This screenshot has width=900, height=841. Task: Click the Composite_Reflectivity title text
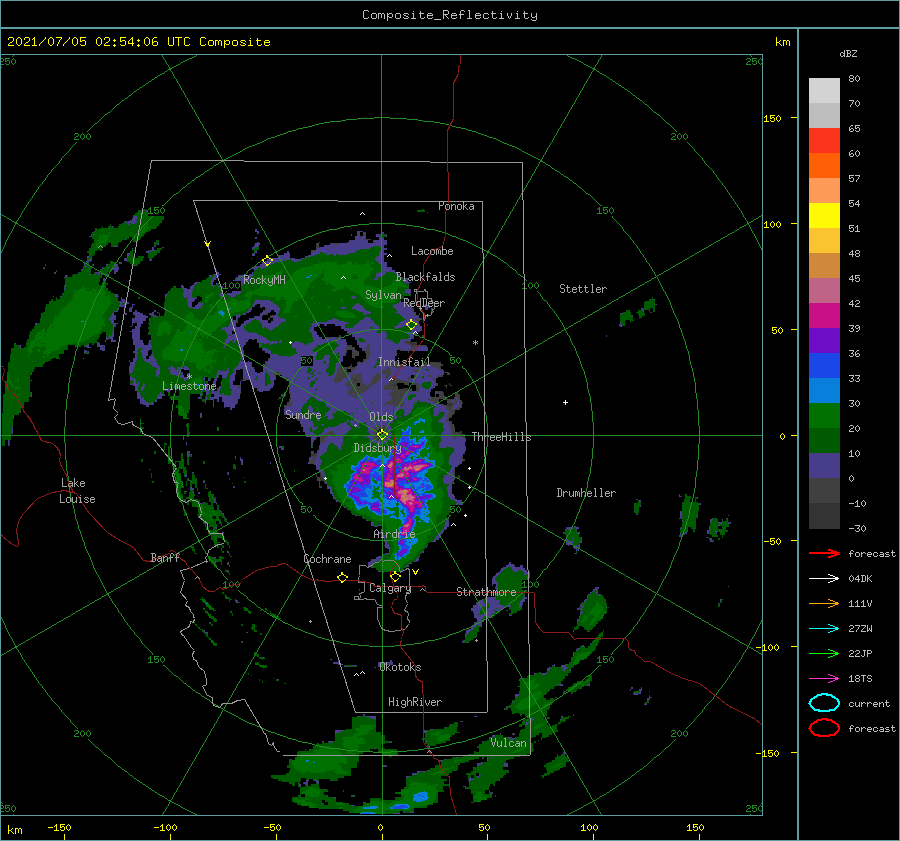click(450, 15)
